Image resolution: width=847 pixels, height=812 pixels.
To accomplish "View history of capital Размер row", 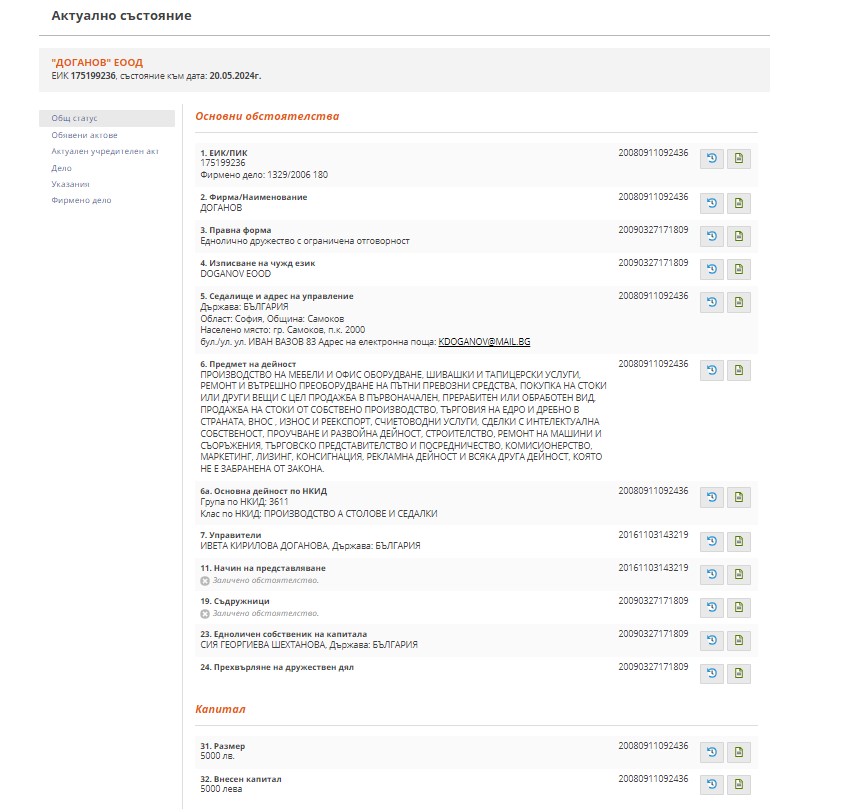I will click(x=711, y=752).
